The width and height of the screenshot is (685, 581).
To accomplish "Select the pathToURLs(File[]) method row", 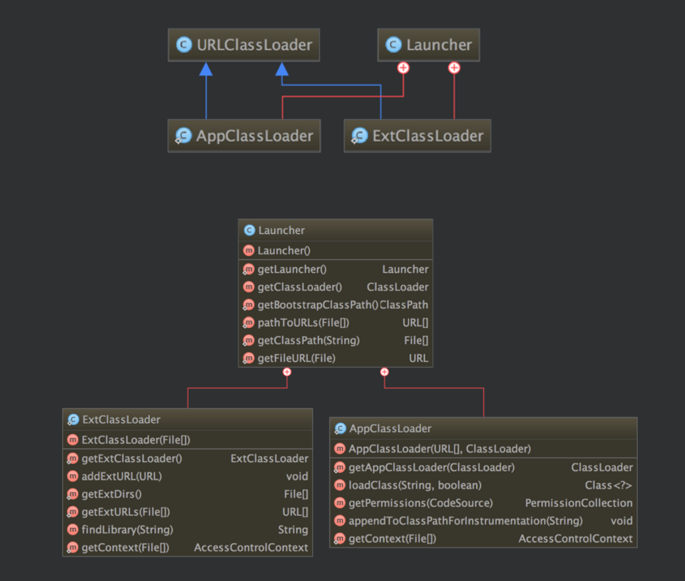I will pos(335,323).
